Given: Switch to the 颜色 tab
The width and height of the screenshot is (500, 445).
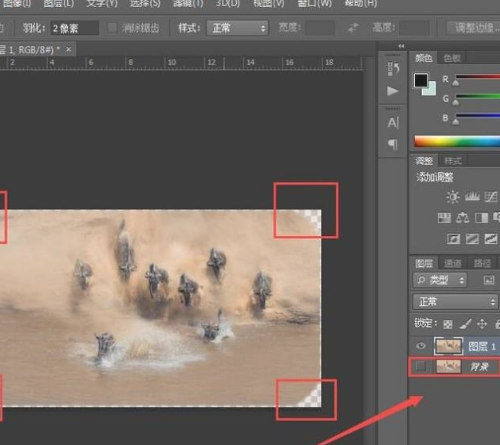Looking at the screenshot, I should (424, 58).
